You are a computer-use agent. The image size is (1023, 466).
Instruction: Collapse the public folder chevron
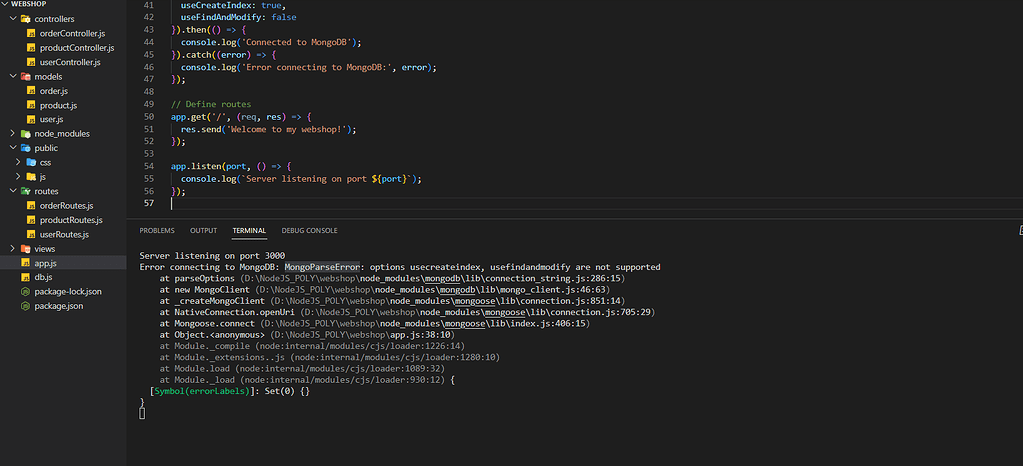click(x=11, y=148)
